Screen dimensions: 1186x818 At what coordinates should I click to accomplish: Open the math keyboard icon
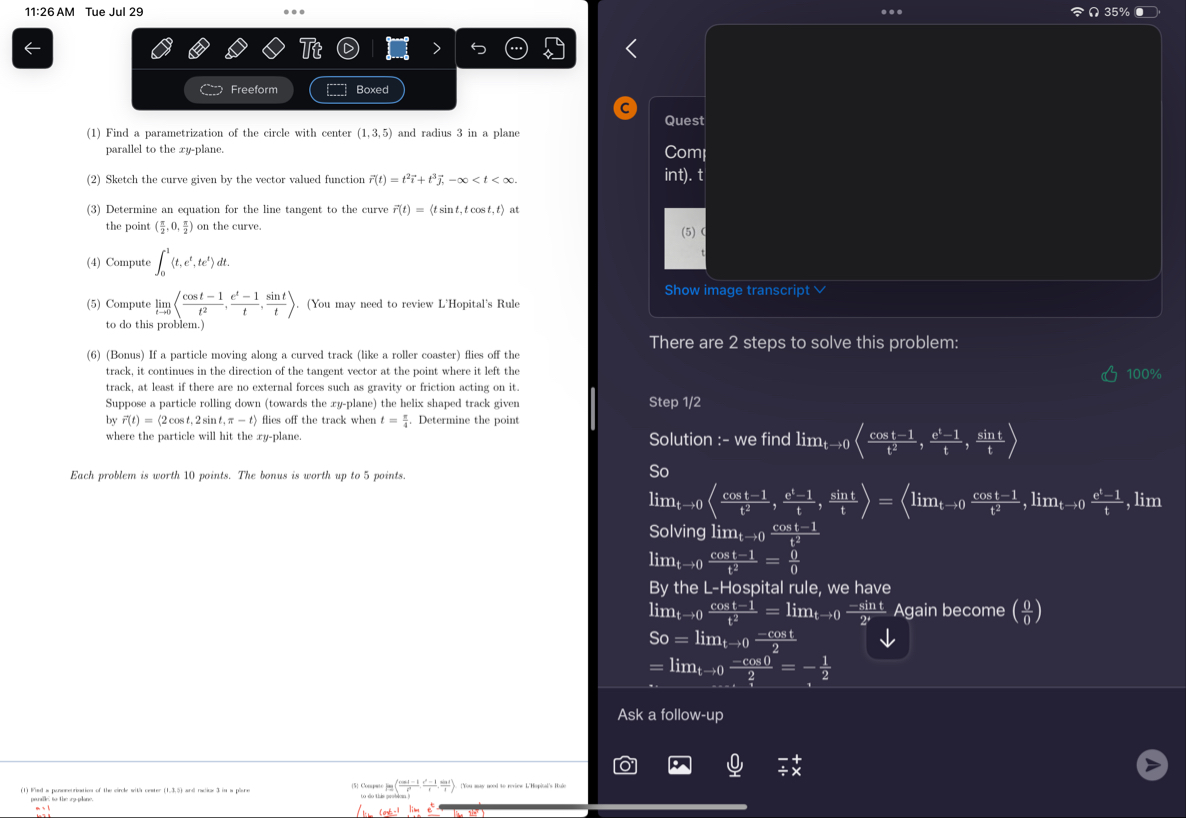coord(789,765)
